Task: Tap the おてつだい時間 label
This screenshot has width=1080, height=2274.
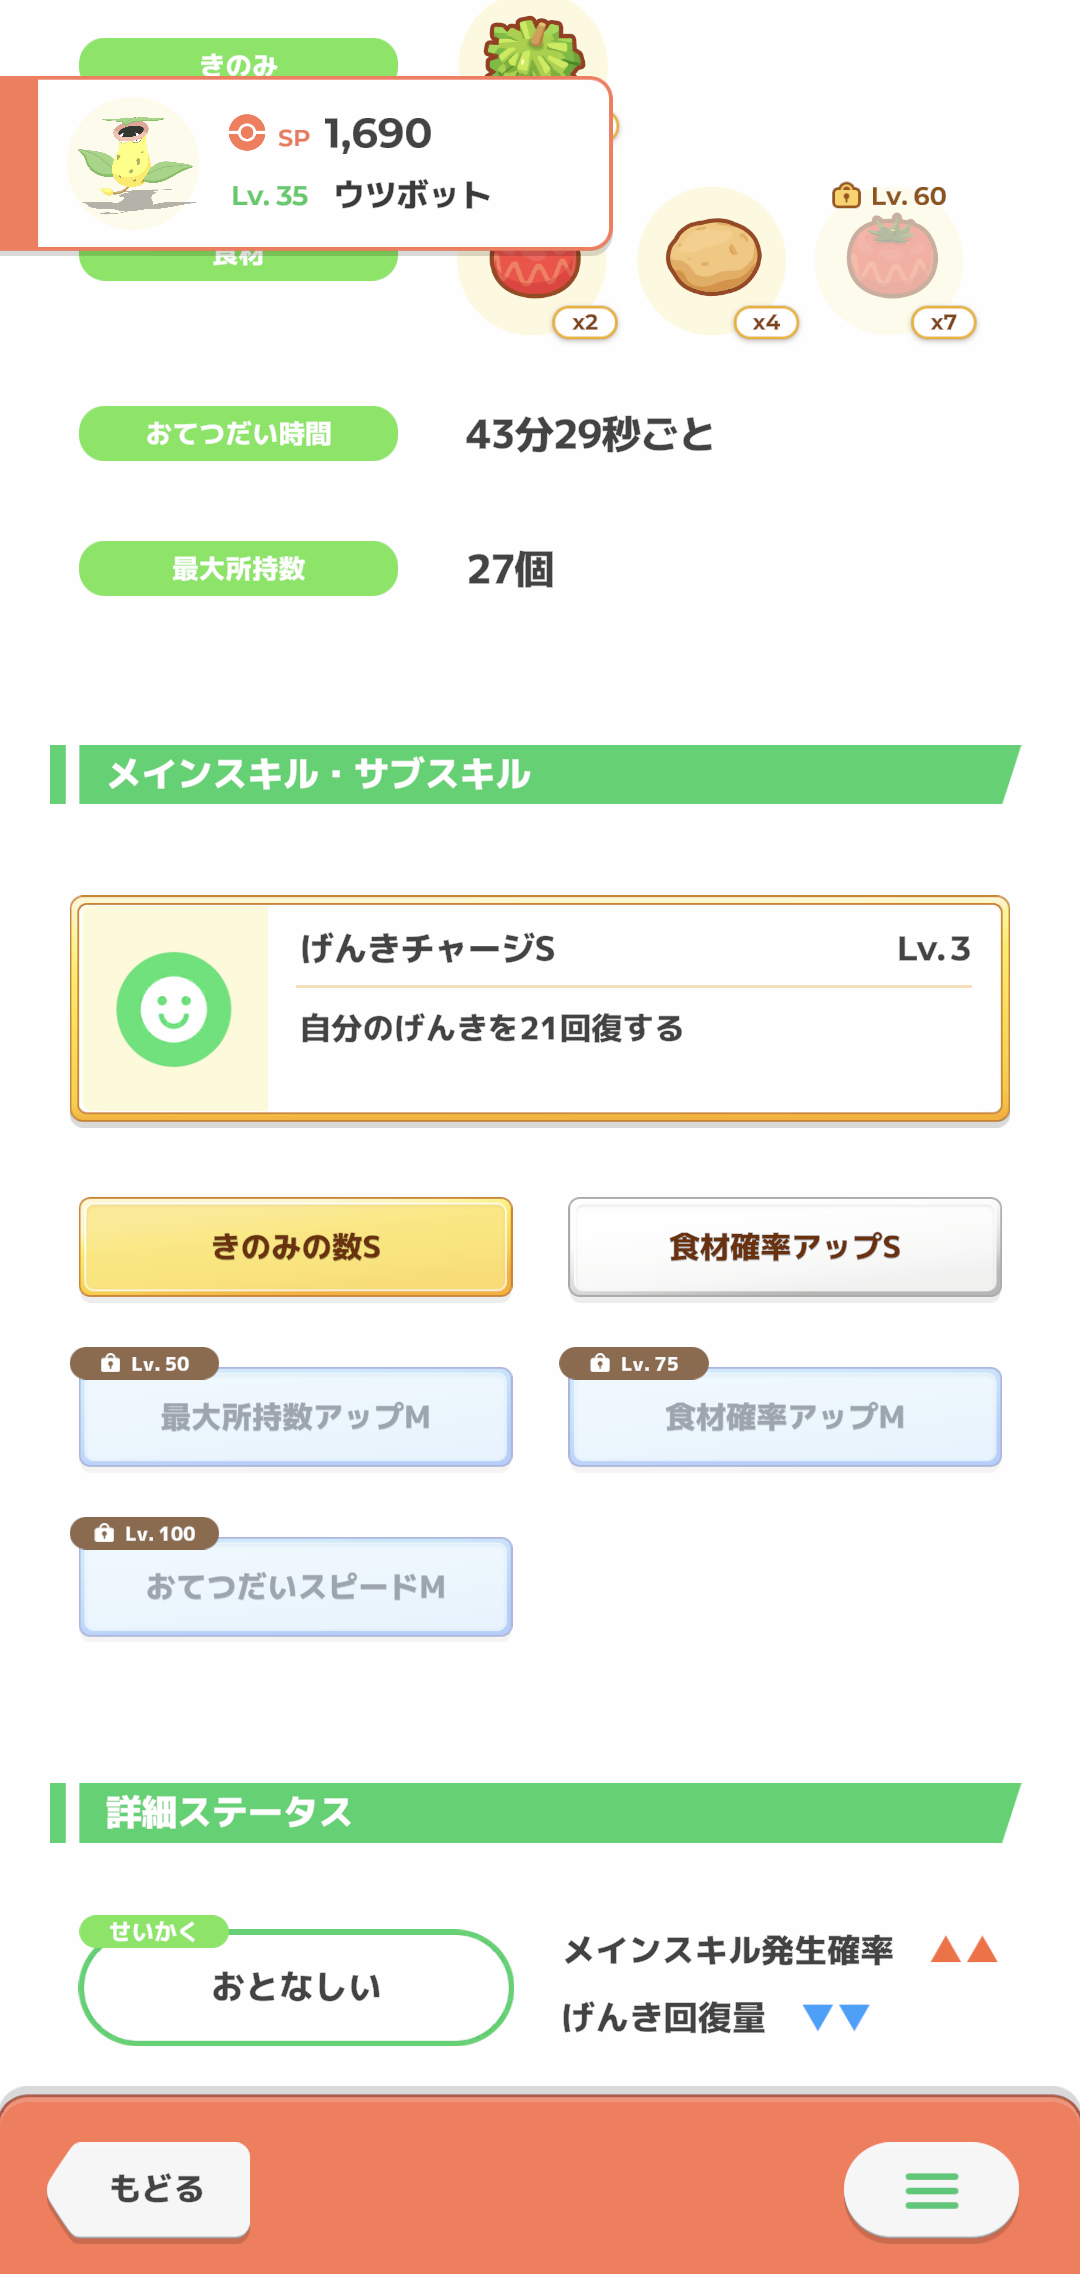Action: pyautogui.click(x=238, y=433)
